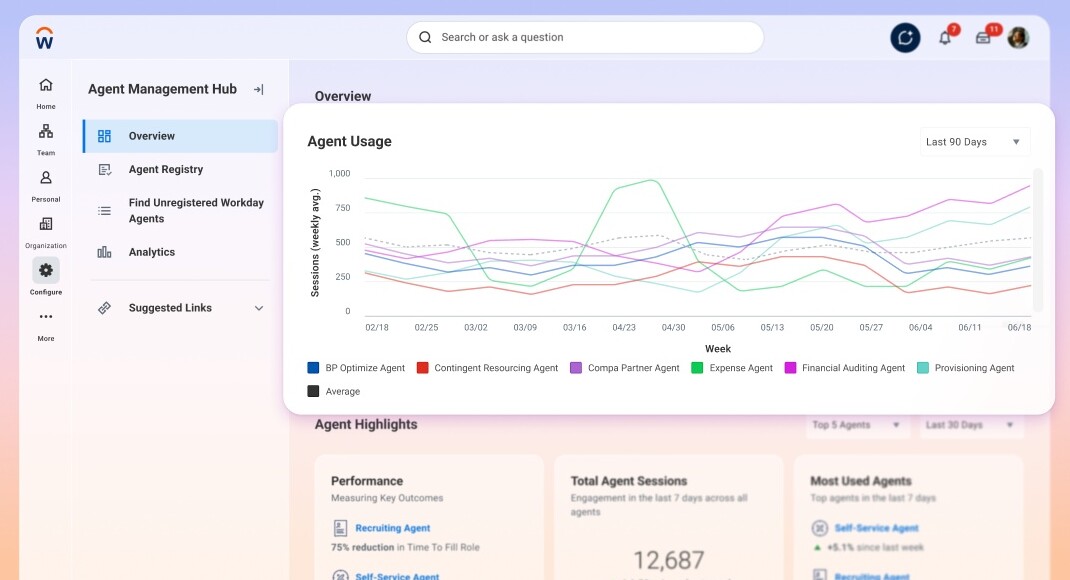Click the Self-Service Agent icon in Most Used
Screen dimensions: 1070x580
(x=820, y=527)
